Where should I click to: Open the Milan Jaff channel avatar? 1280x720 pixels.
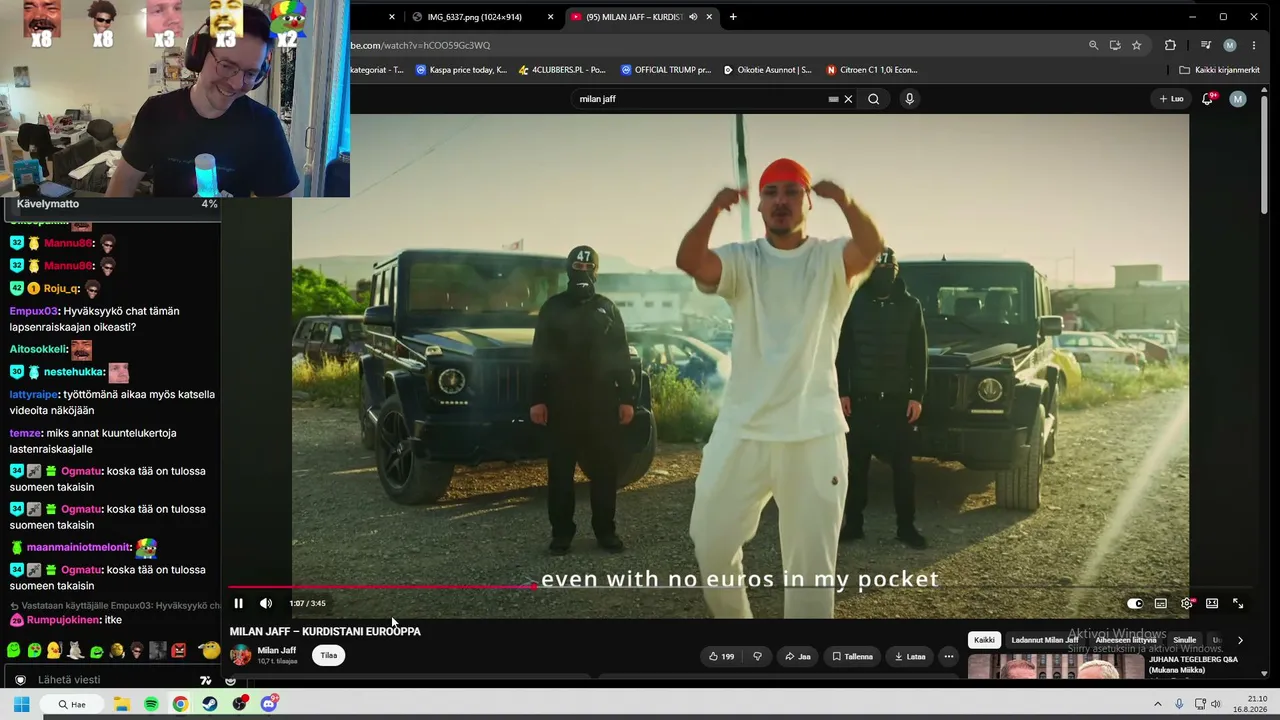coord(241,655)
